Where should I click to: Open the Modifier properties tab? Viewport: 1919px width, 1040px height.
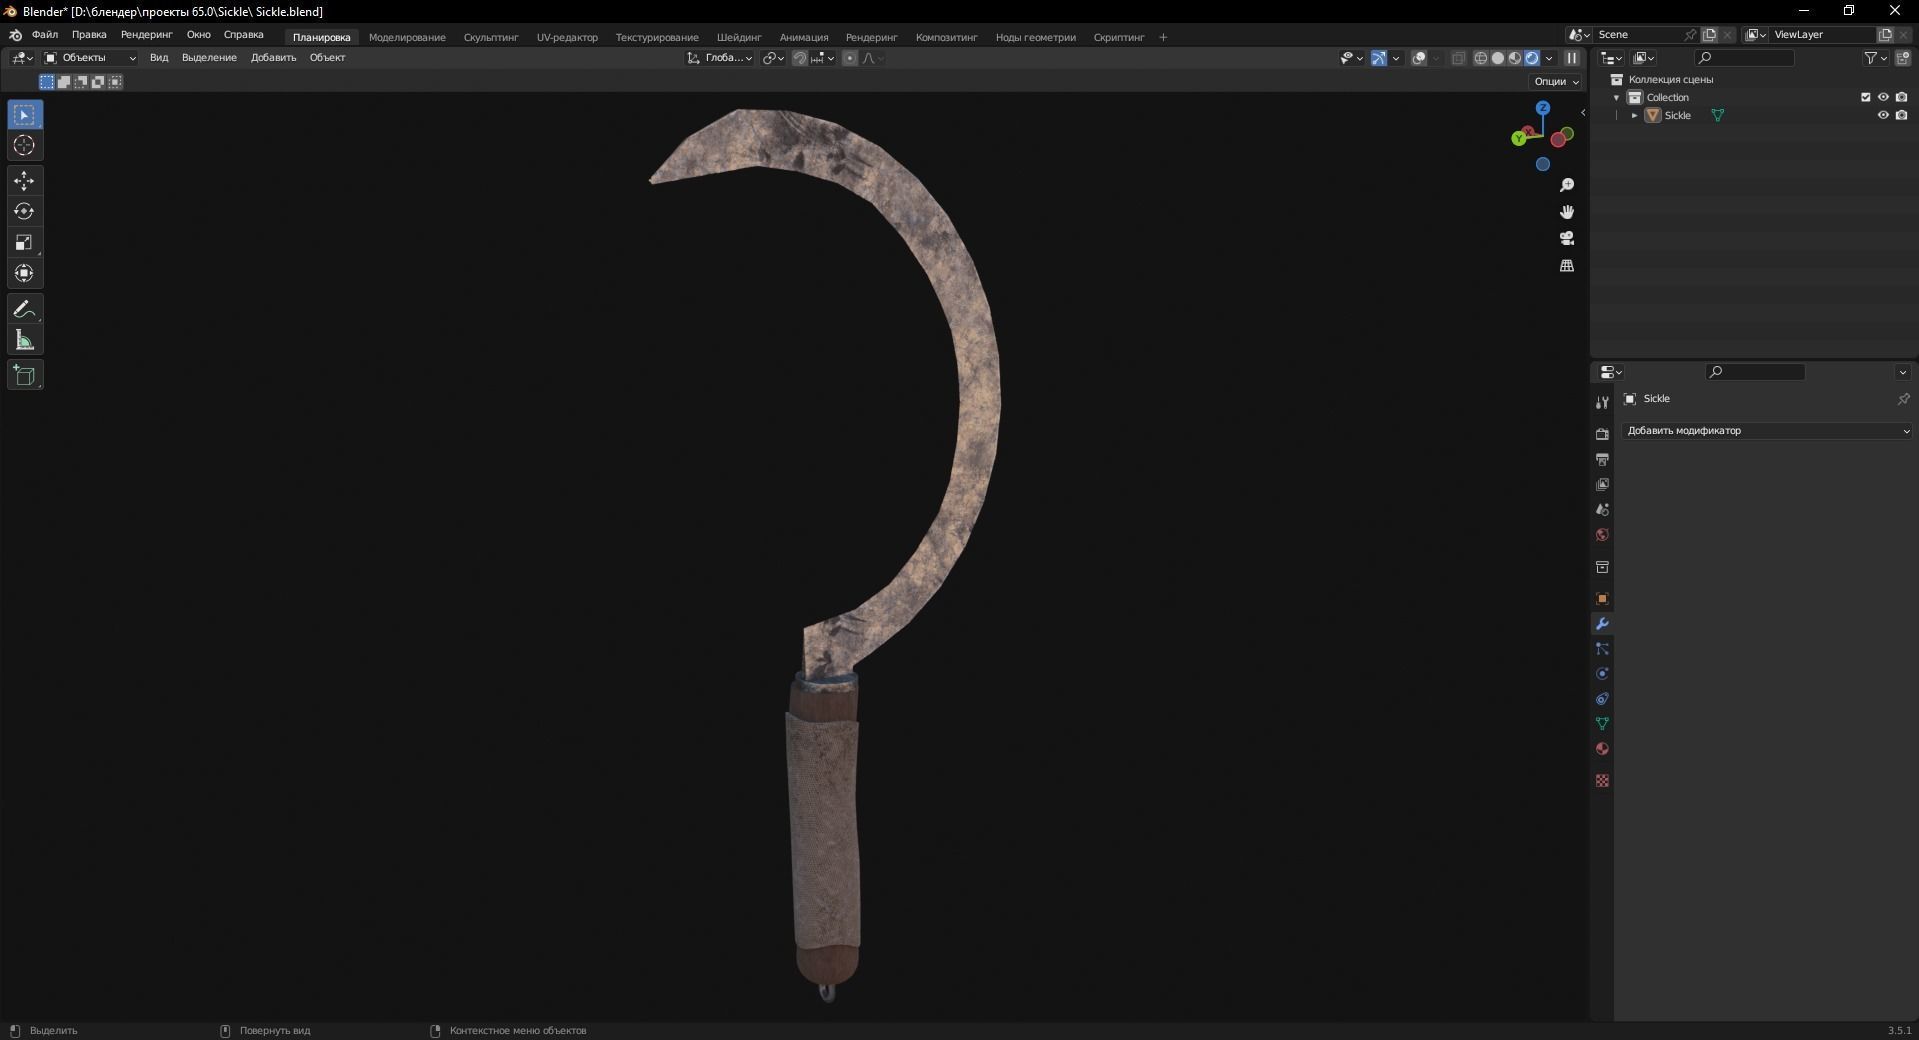1602,623
